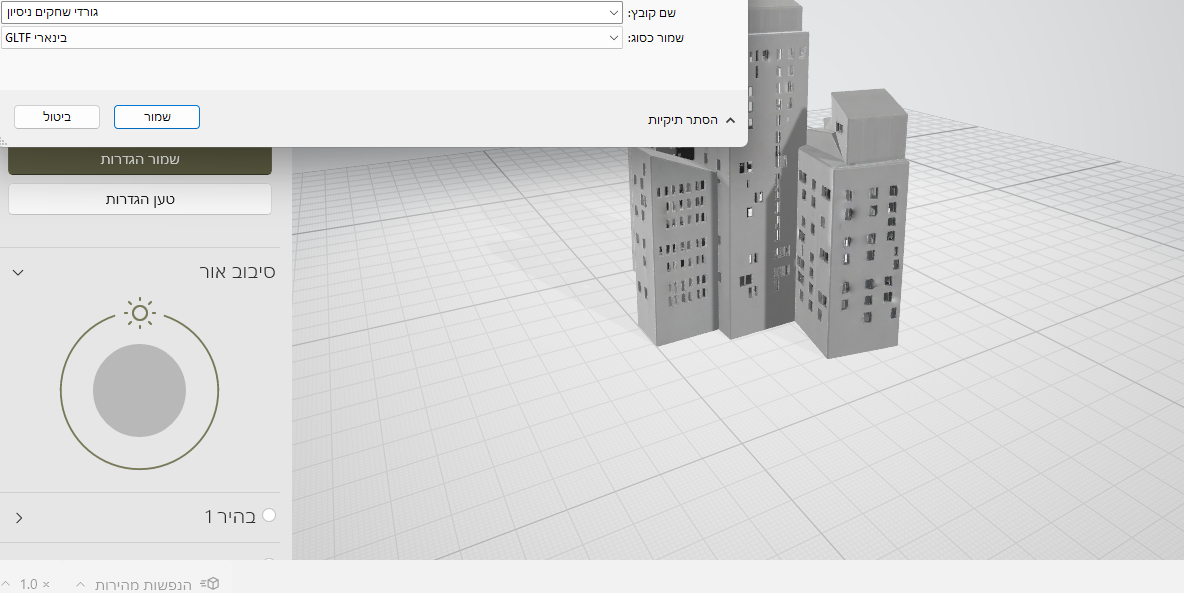This screenshot has height=593, width=1184.
Task: Click the circular light rotation ring outline
Action: 62,390
